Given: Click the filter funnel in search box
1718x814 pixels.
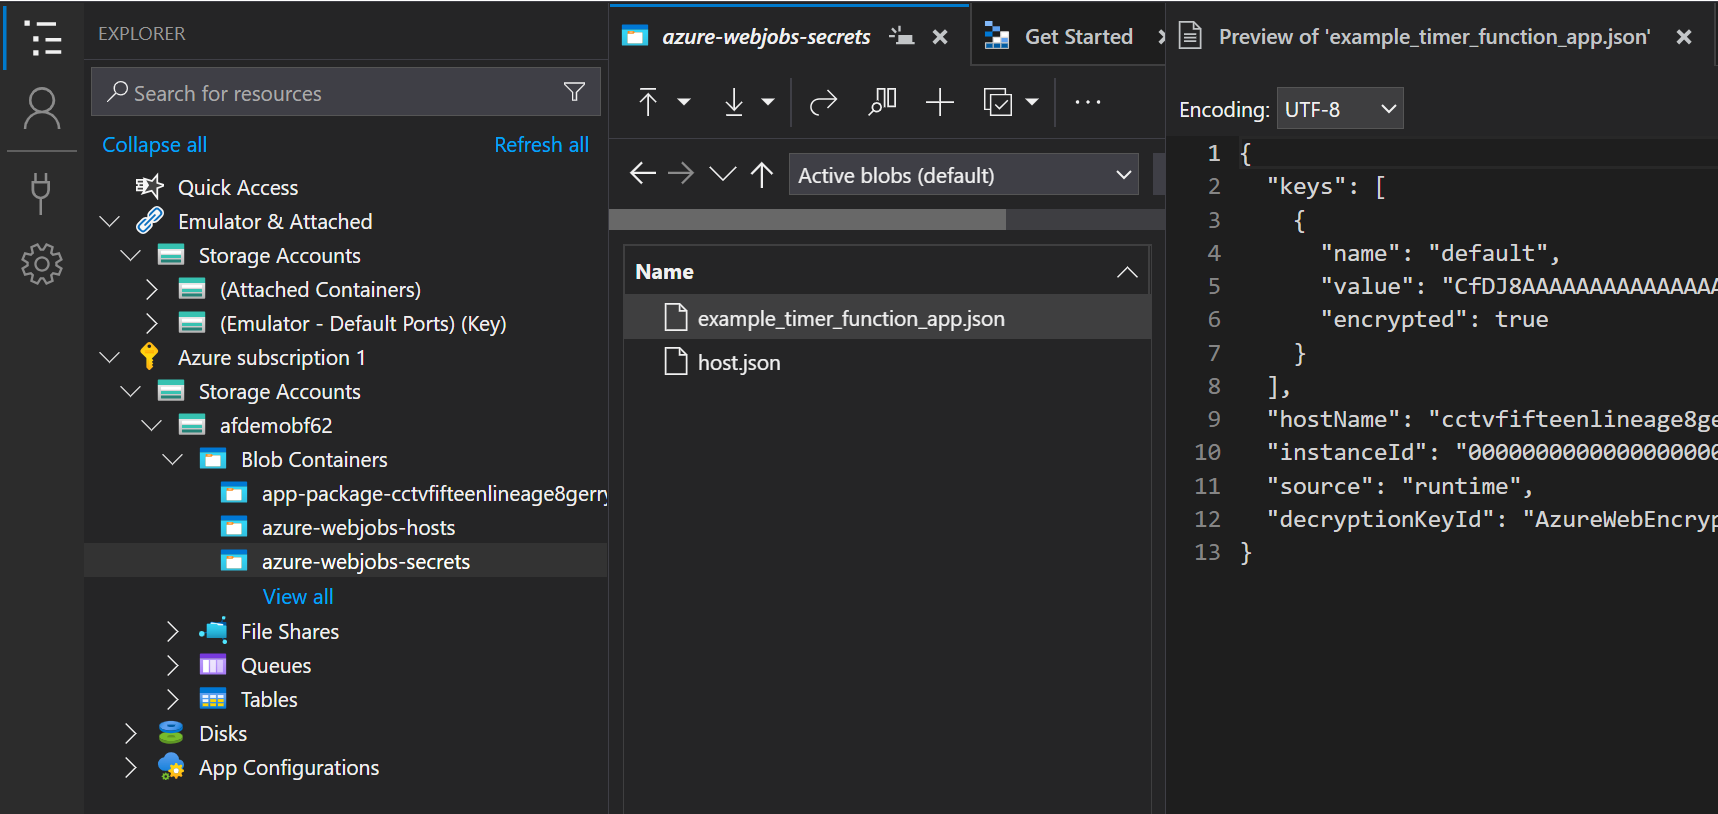Looking at the screenshot, I should 574,92.
